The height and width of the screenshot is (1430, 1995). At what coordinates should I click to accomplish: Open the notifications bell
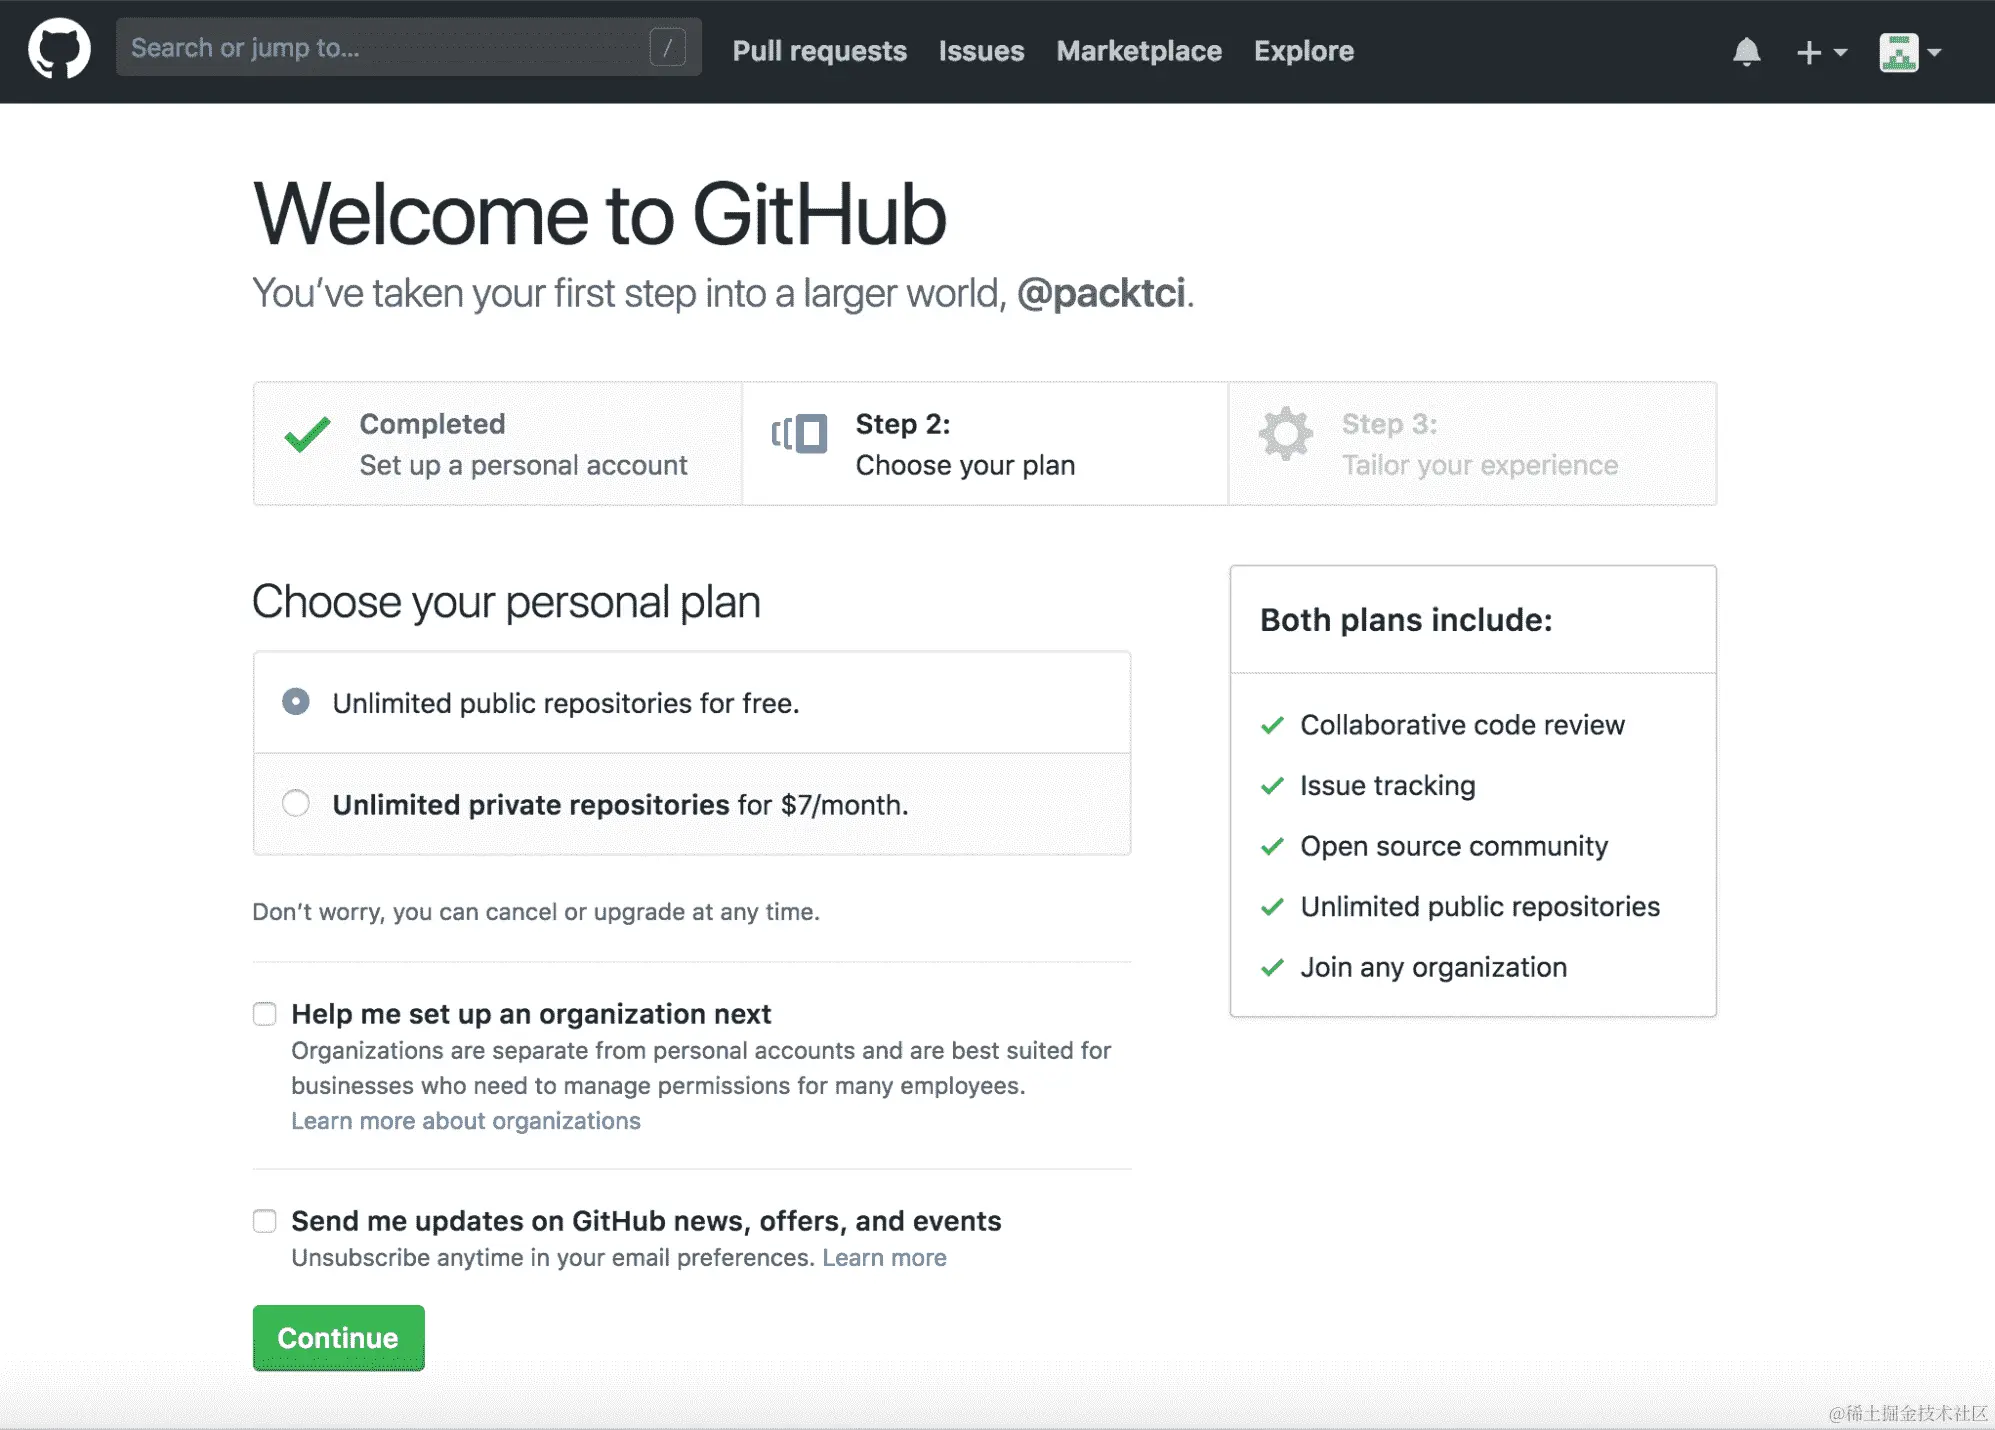(x=1746, y=52)
